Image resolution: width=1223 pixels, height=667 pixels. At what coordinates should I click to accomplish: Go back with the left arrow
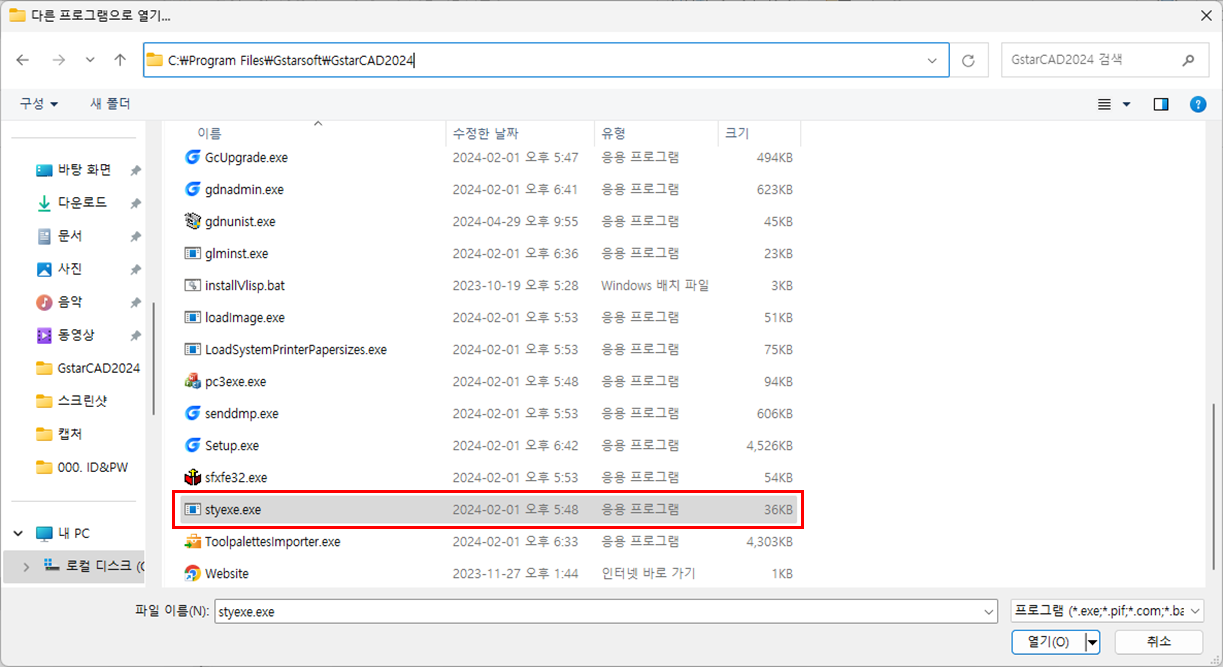23,60
